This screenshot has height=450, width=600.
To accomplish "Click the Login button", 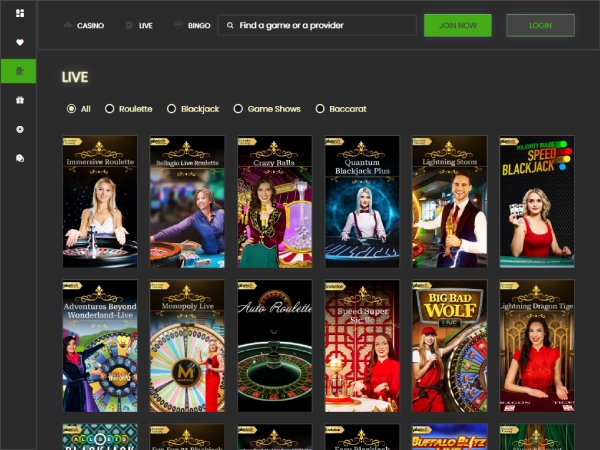I will tap(540, 26).
